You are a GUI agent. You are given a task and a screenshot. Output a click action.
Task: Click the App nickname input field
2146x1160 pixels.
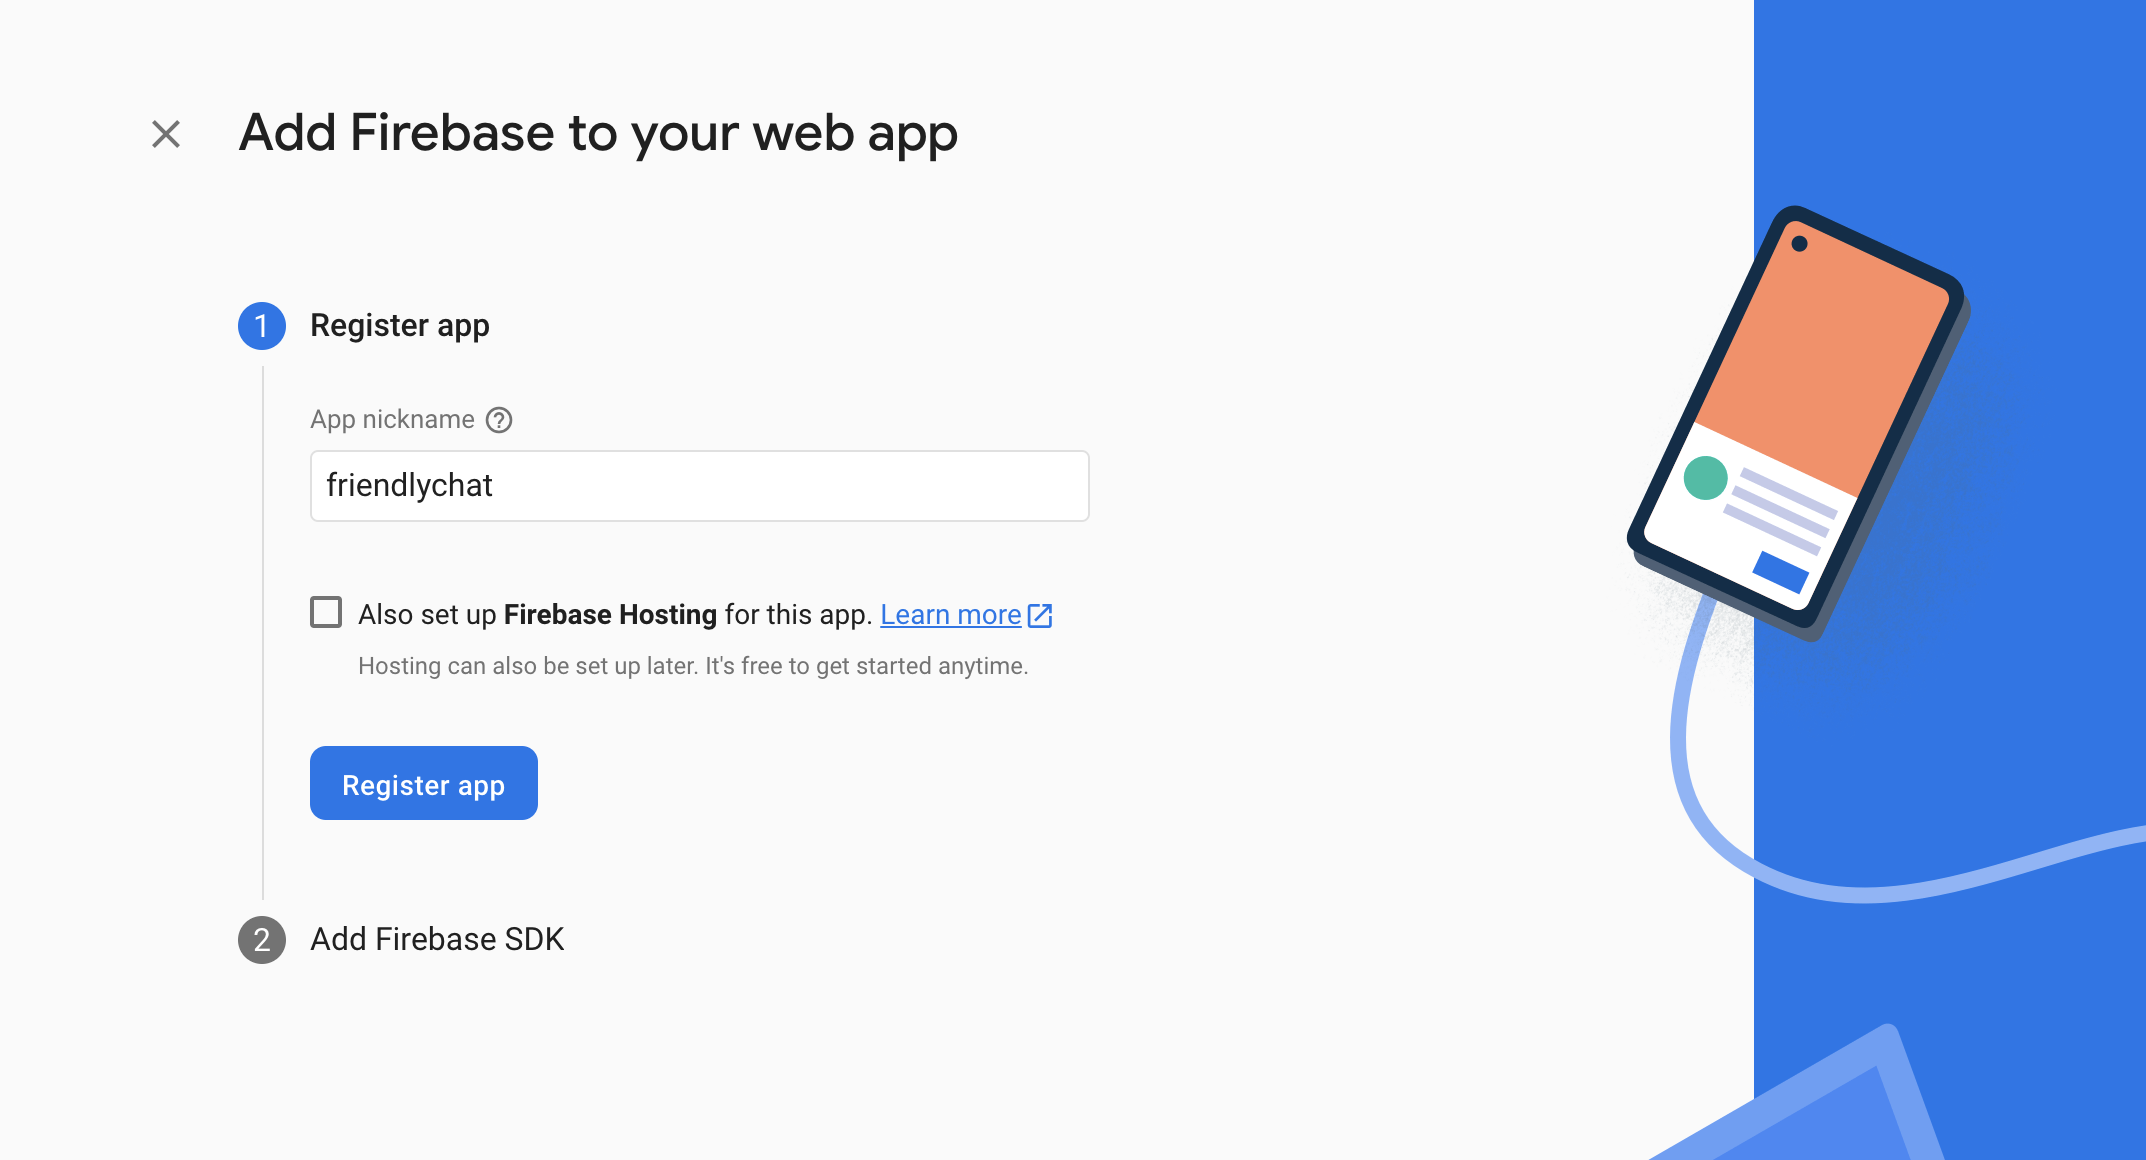700,484
